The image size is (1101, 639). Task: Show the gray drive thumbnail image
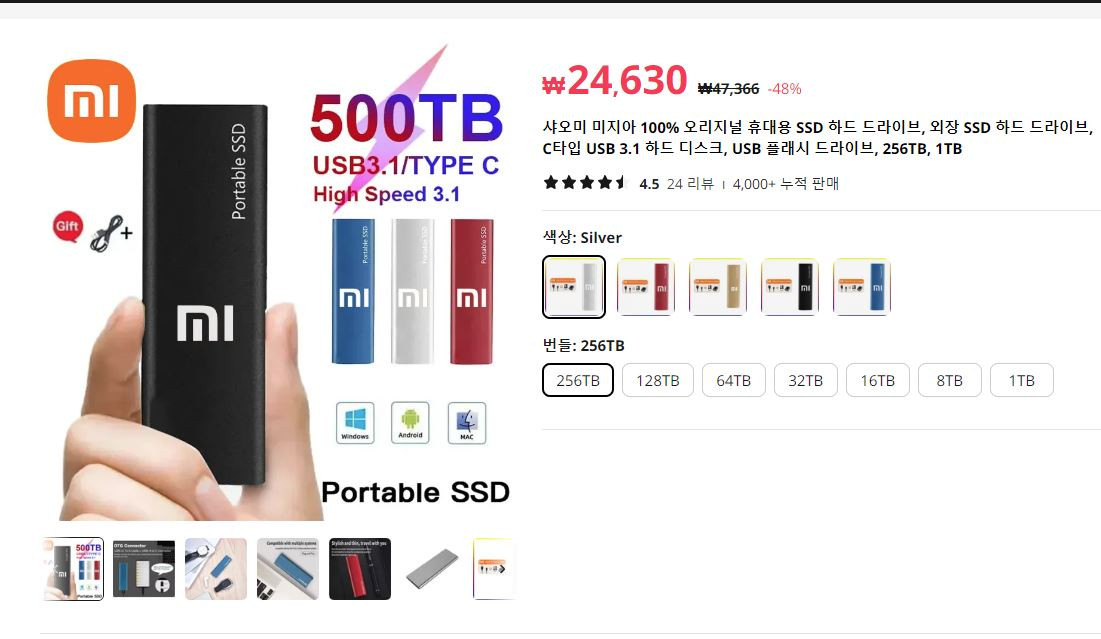tap(432, 569)
